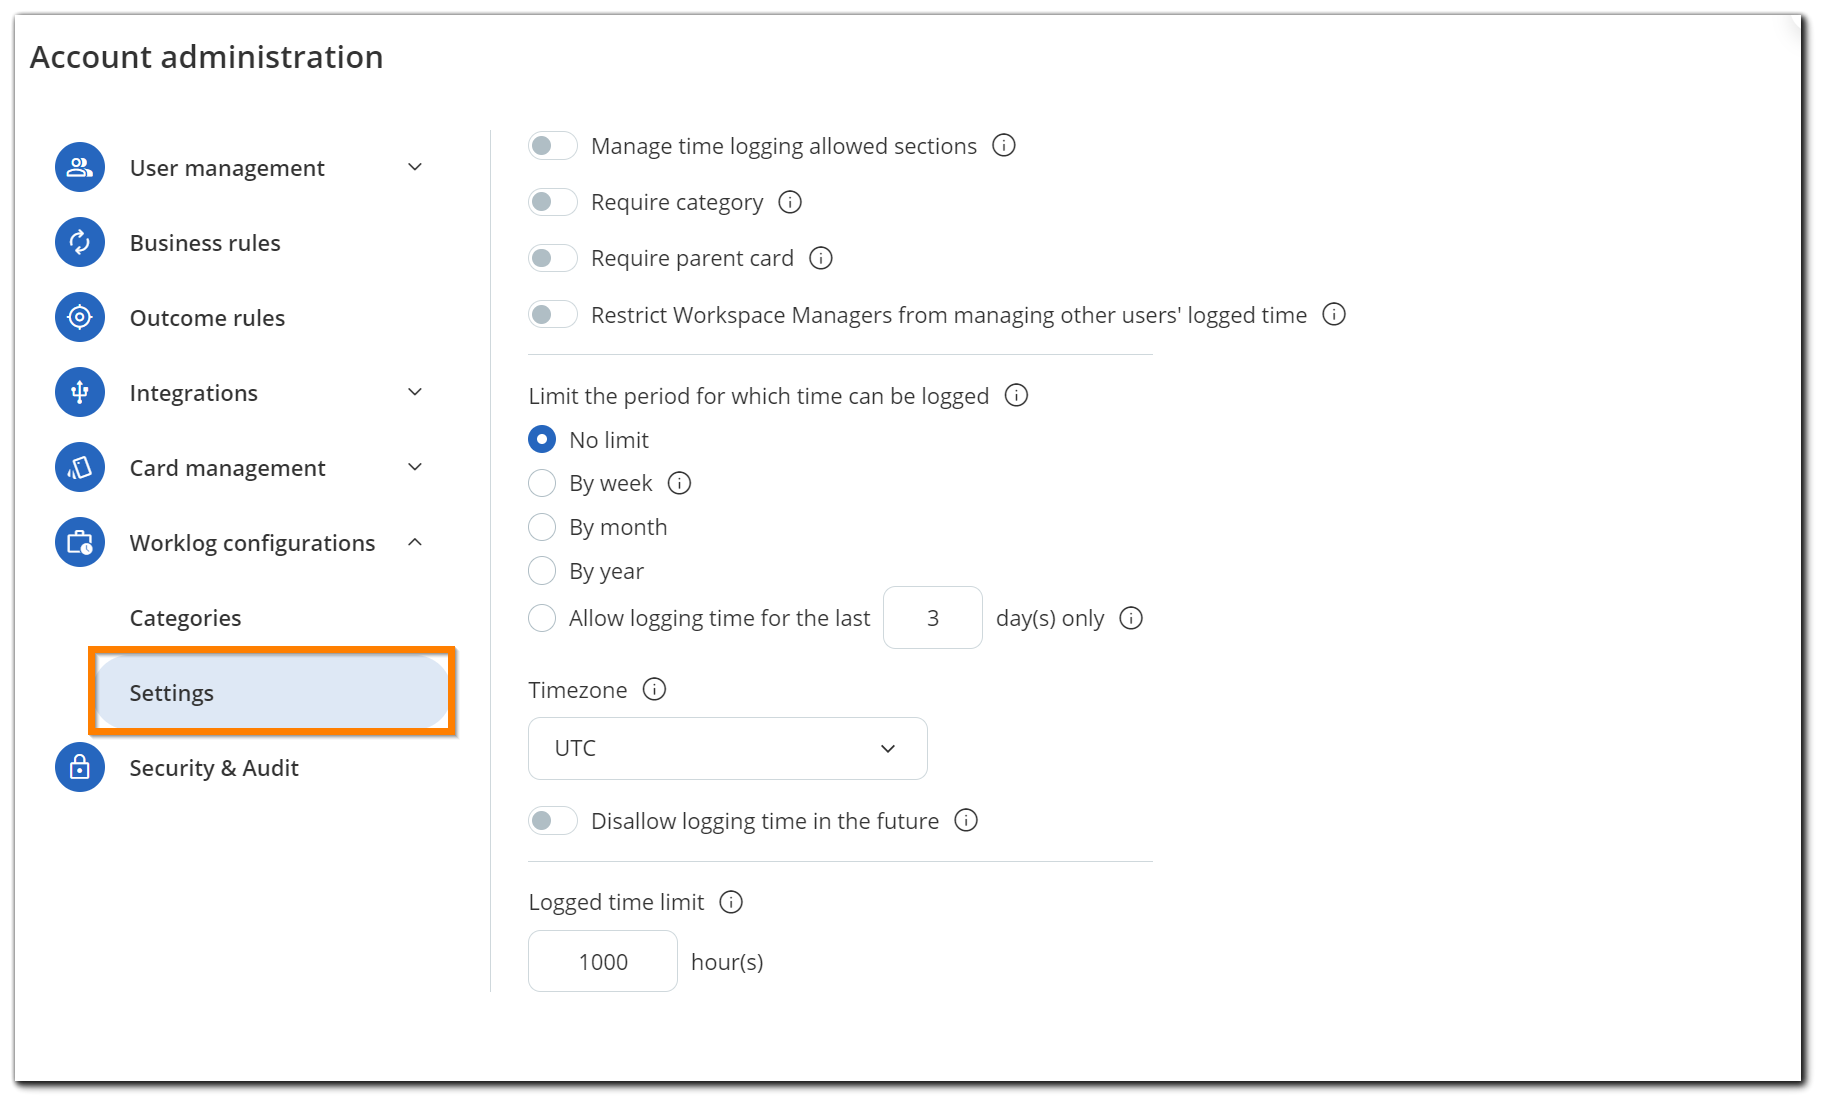1828x1108 pixels.
Task: Click the Logged time limit hours field
Action: 602,961
